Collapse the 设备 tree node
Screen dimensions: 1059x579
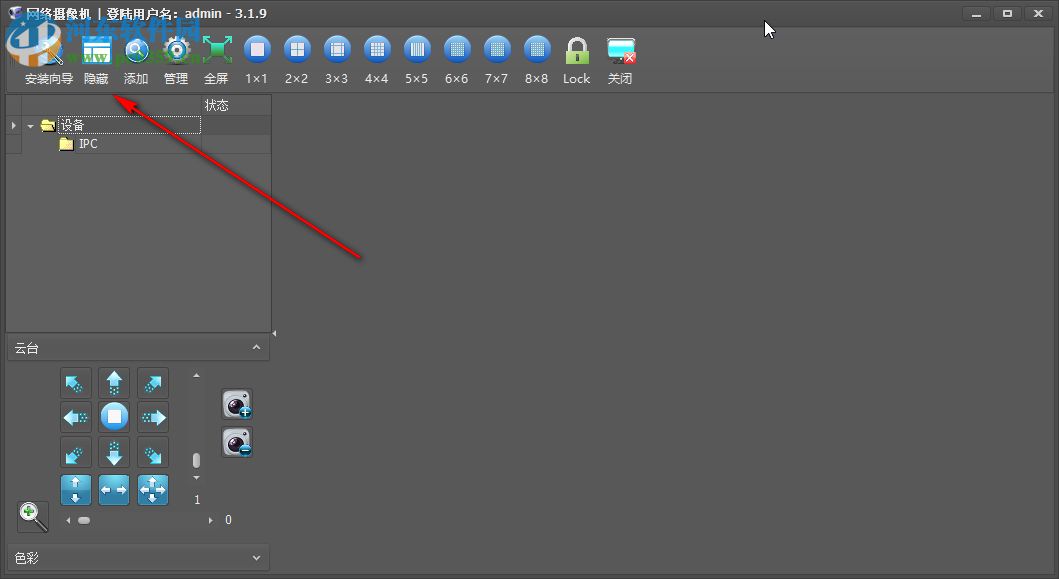tap(30, 126)
